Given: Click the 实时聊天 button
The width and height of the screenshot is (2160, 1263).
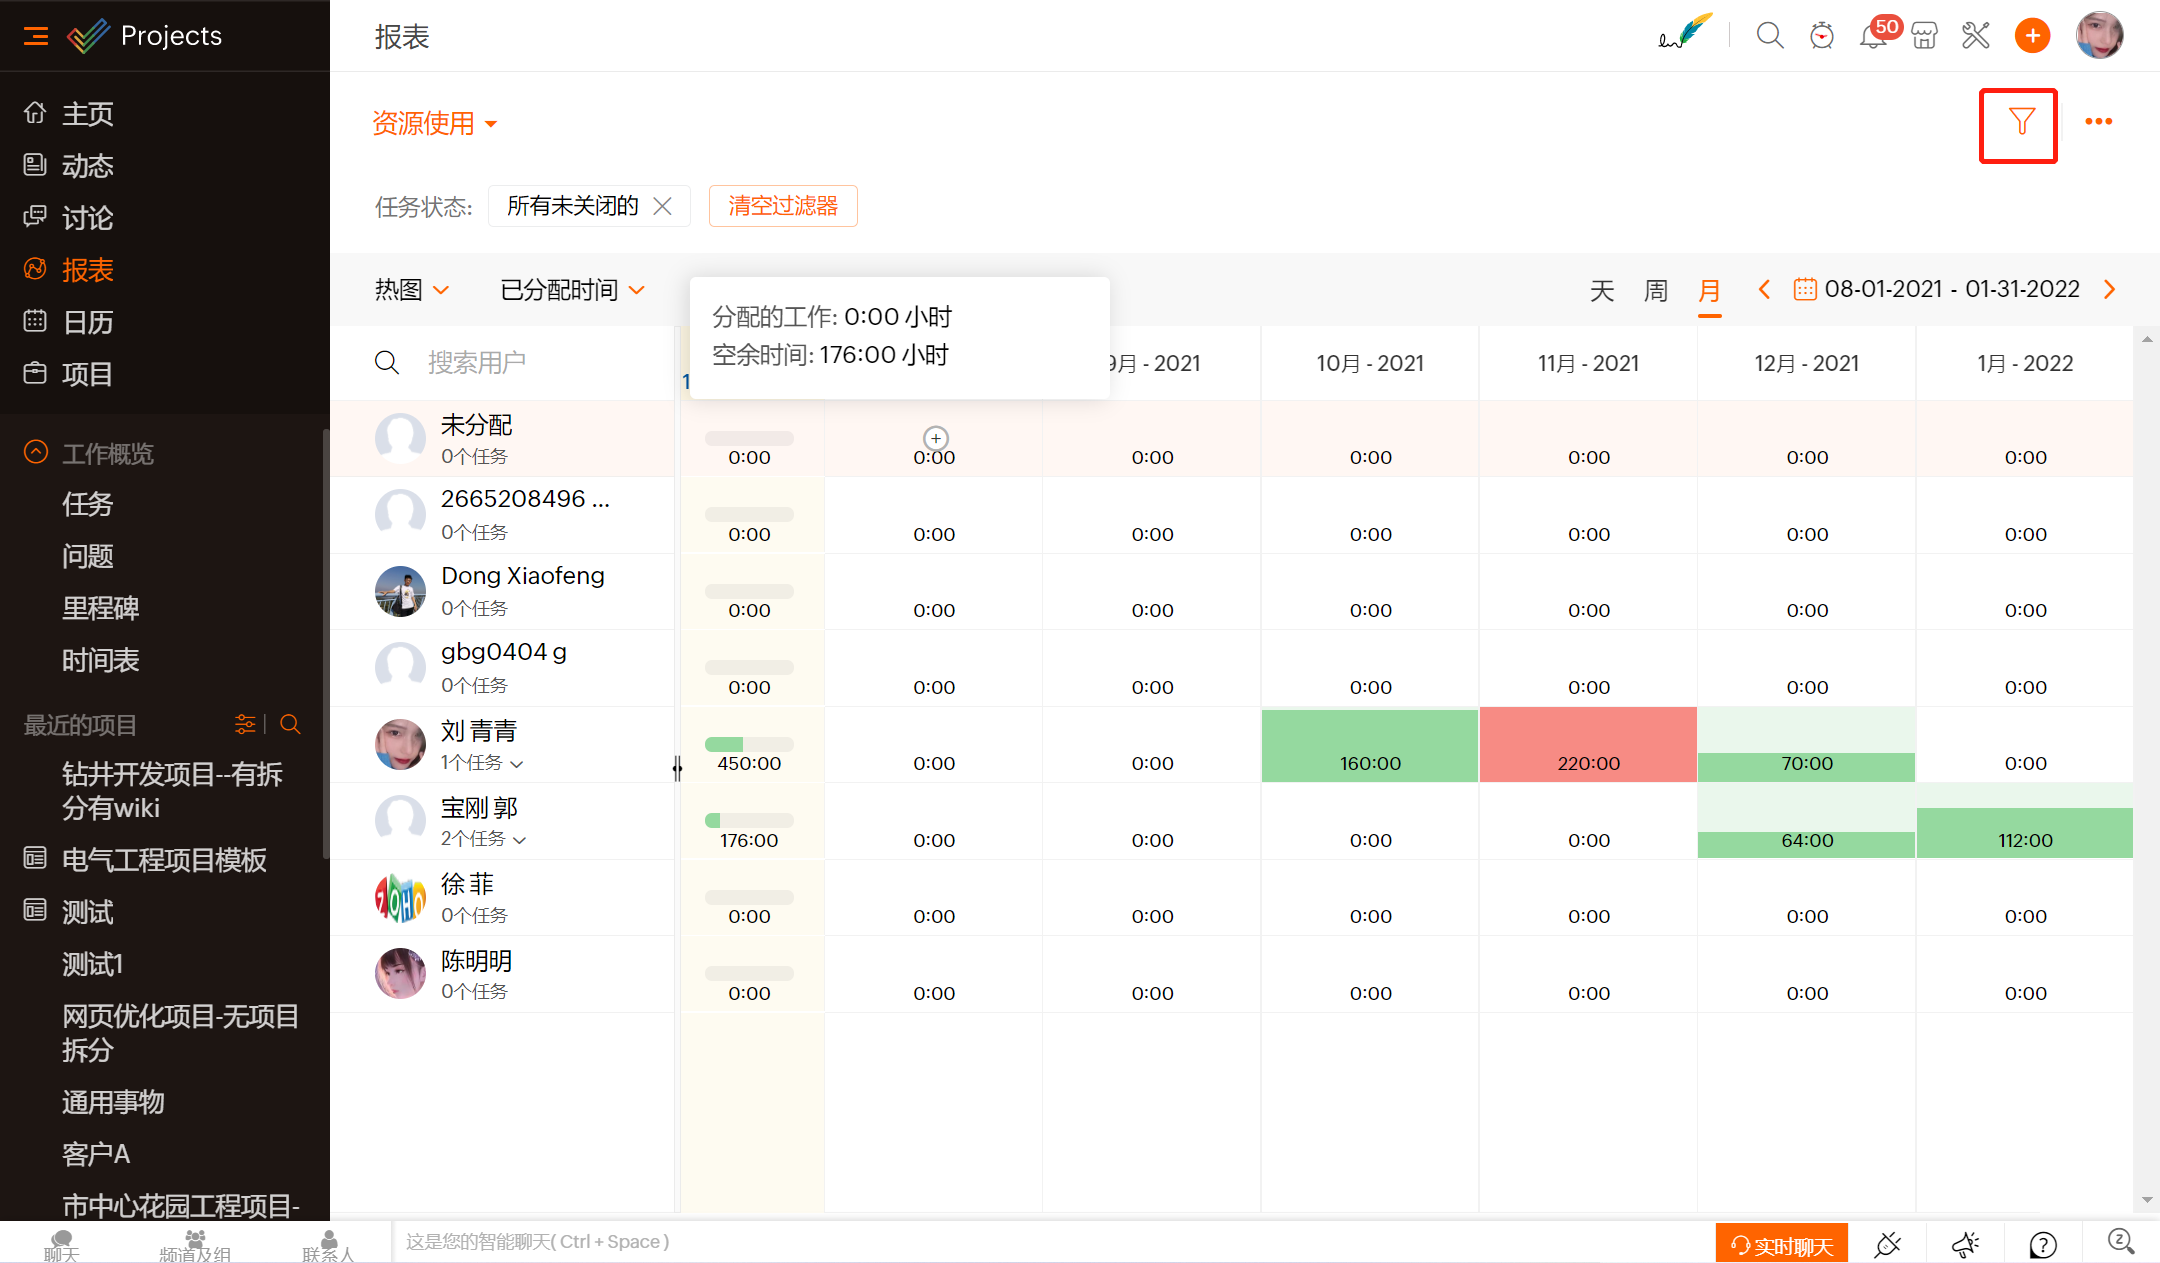Looking at the screenshot, I should (x=1781, y=1245).
